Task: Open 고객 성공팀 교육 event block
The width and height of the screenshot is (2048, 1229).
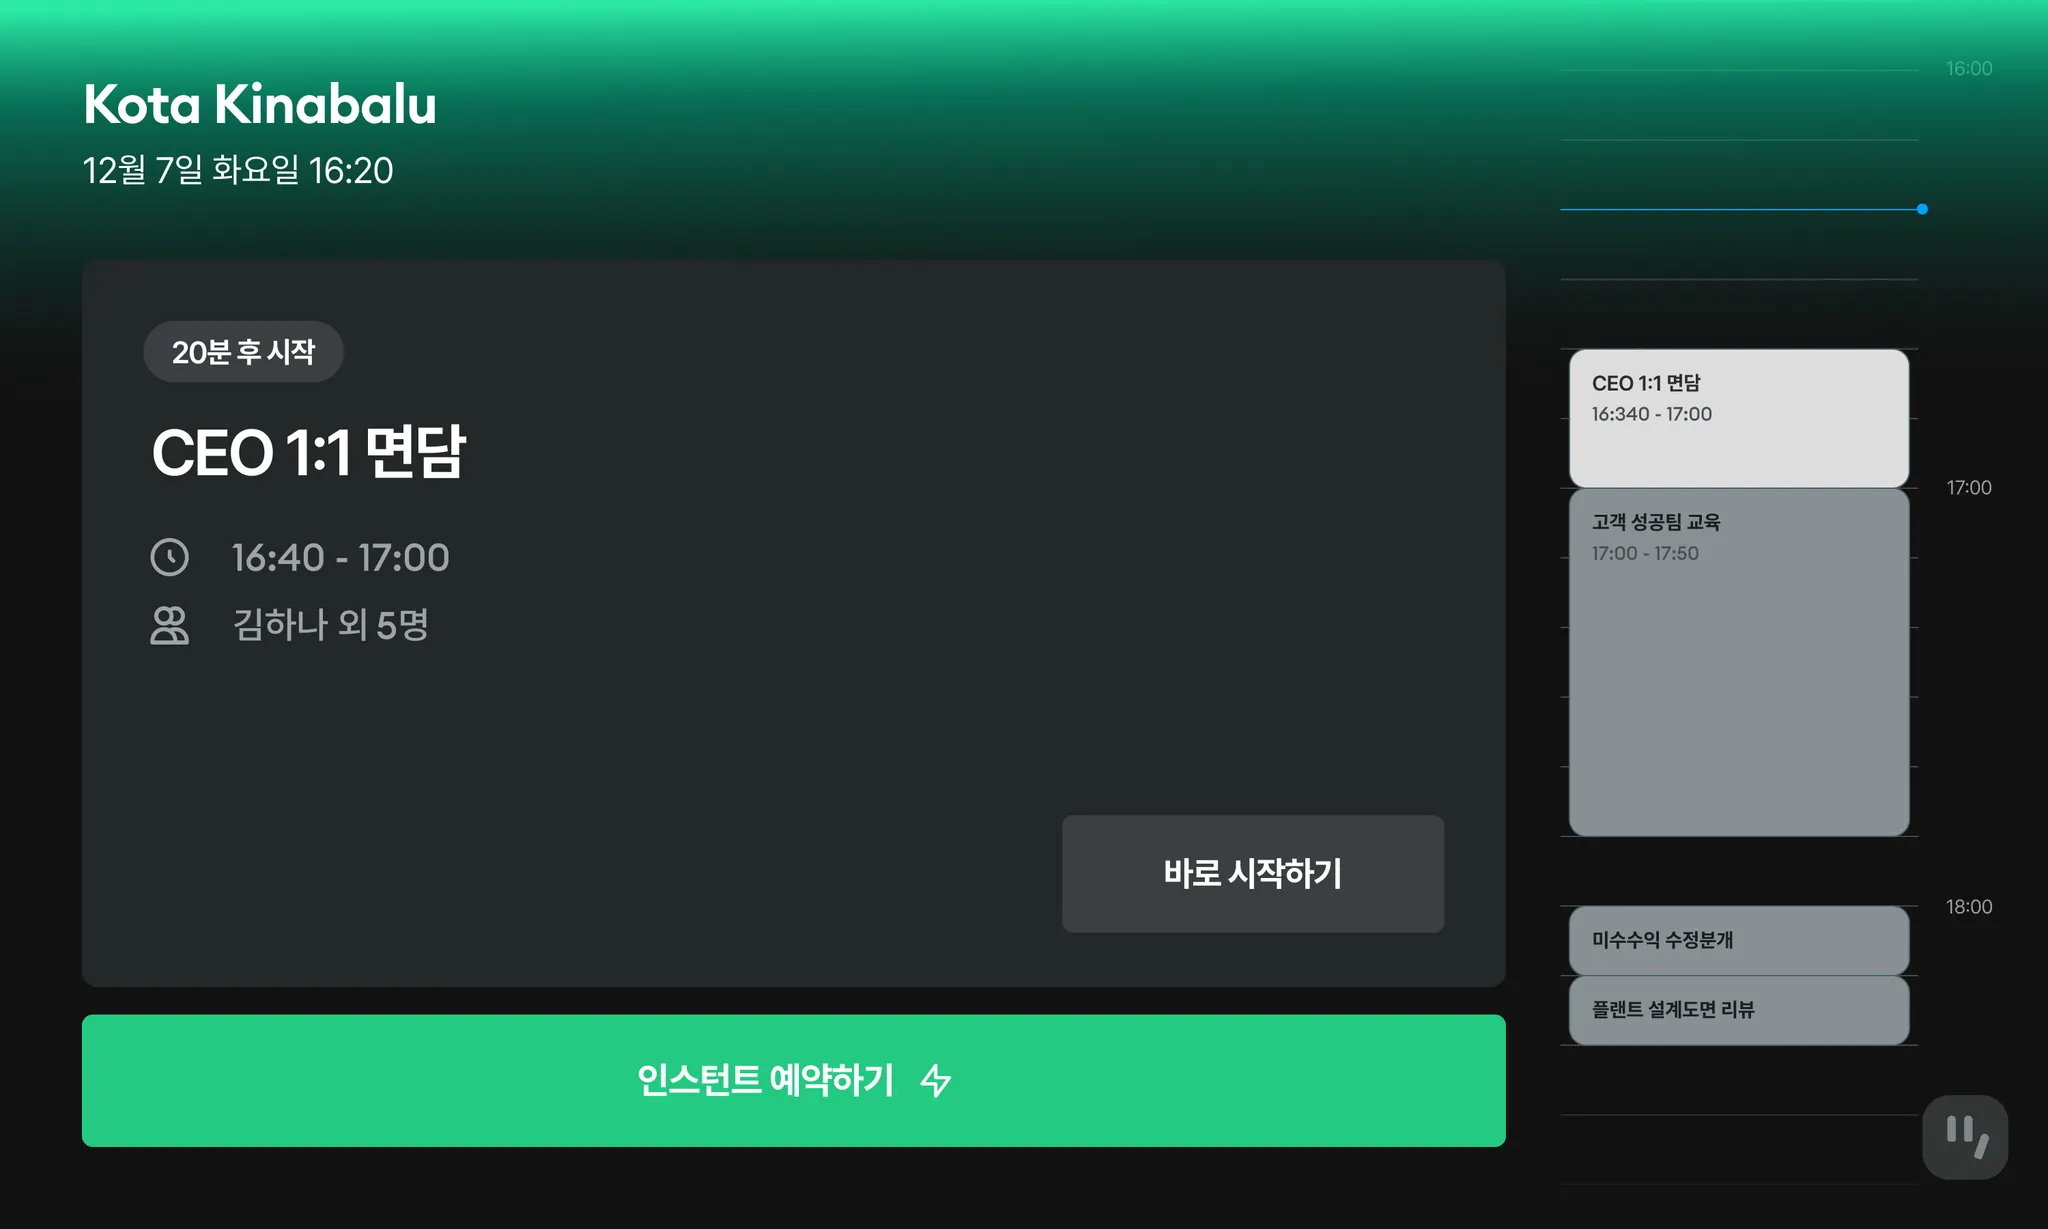Action: click(x=1739, y=662)
